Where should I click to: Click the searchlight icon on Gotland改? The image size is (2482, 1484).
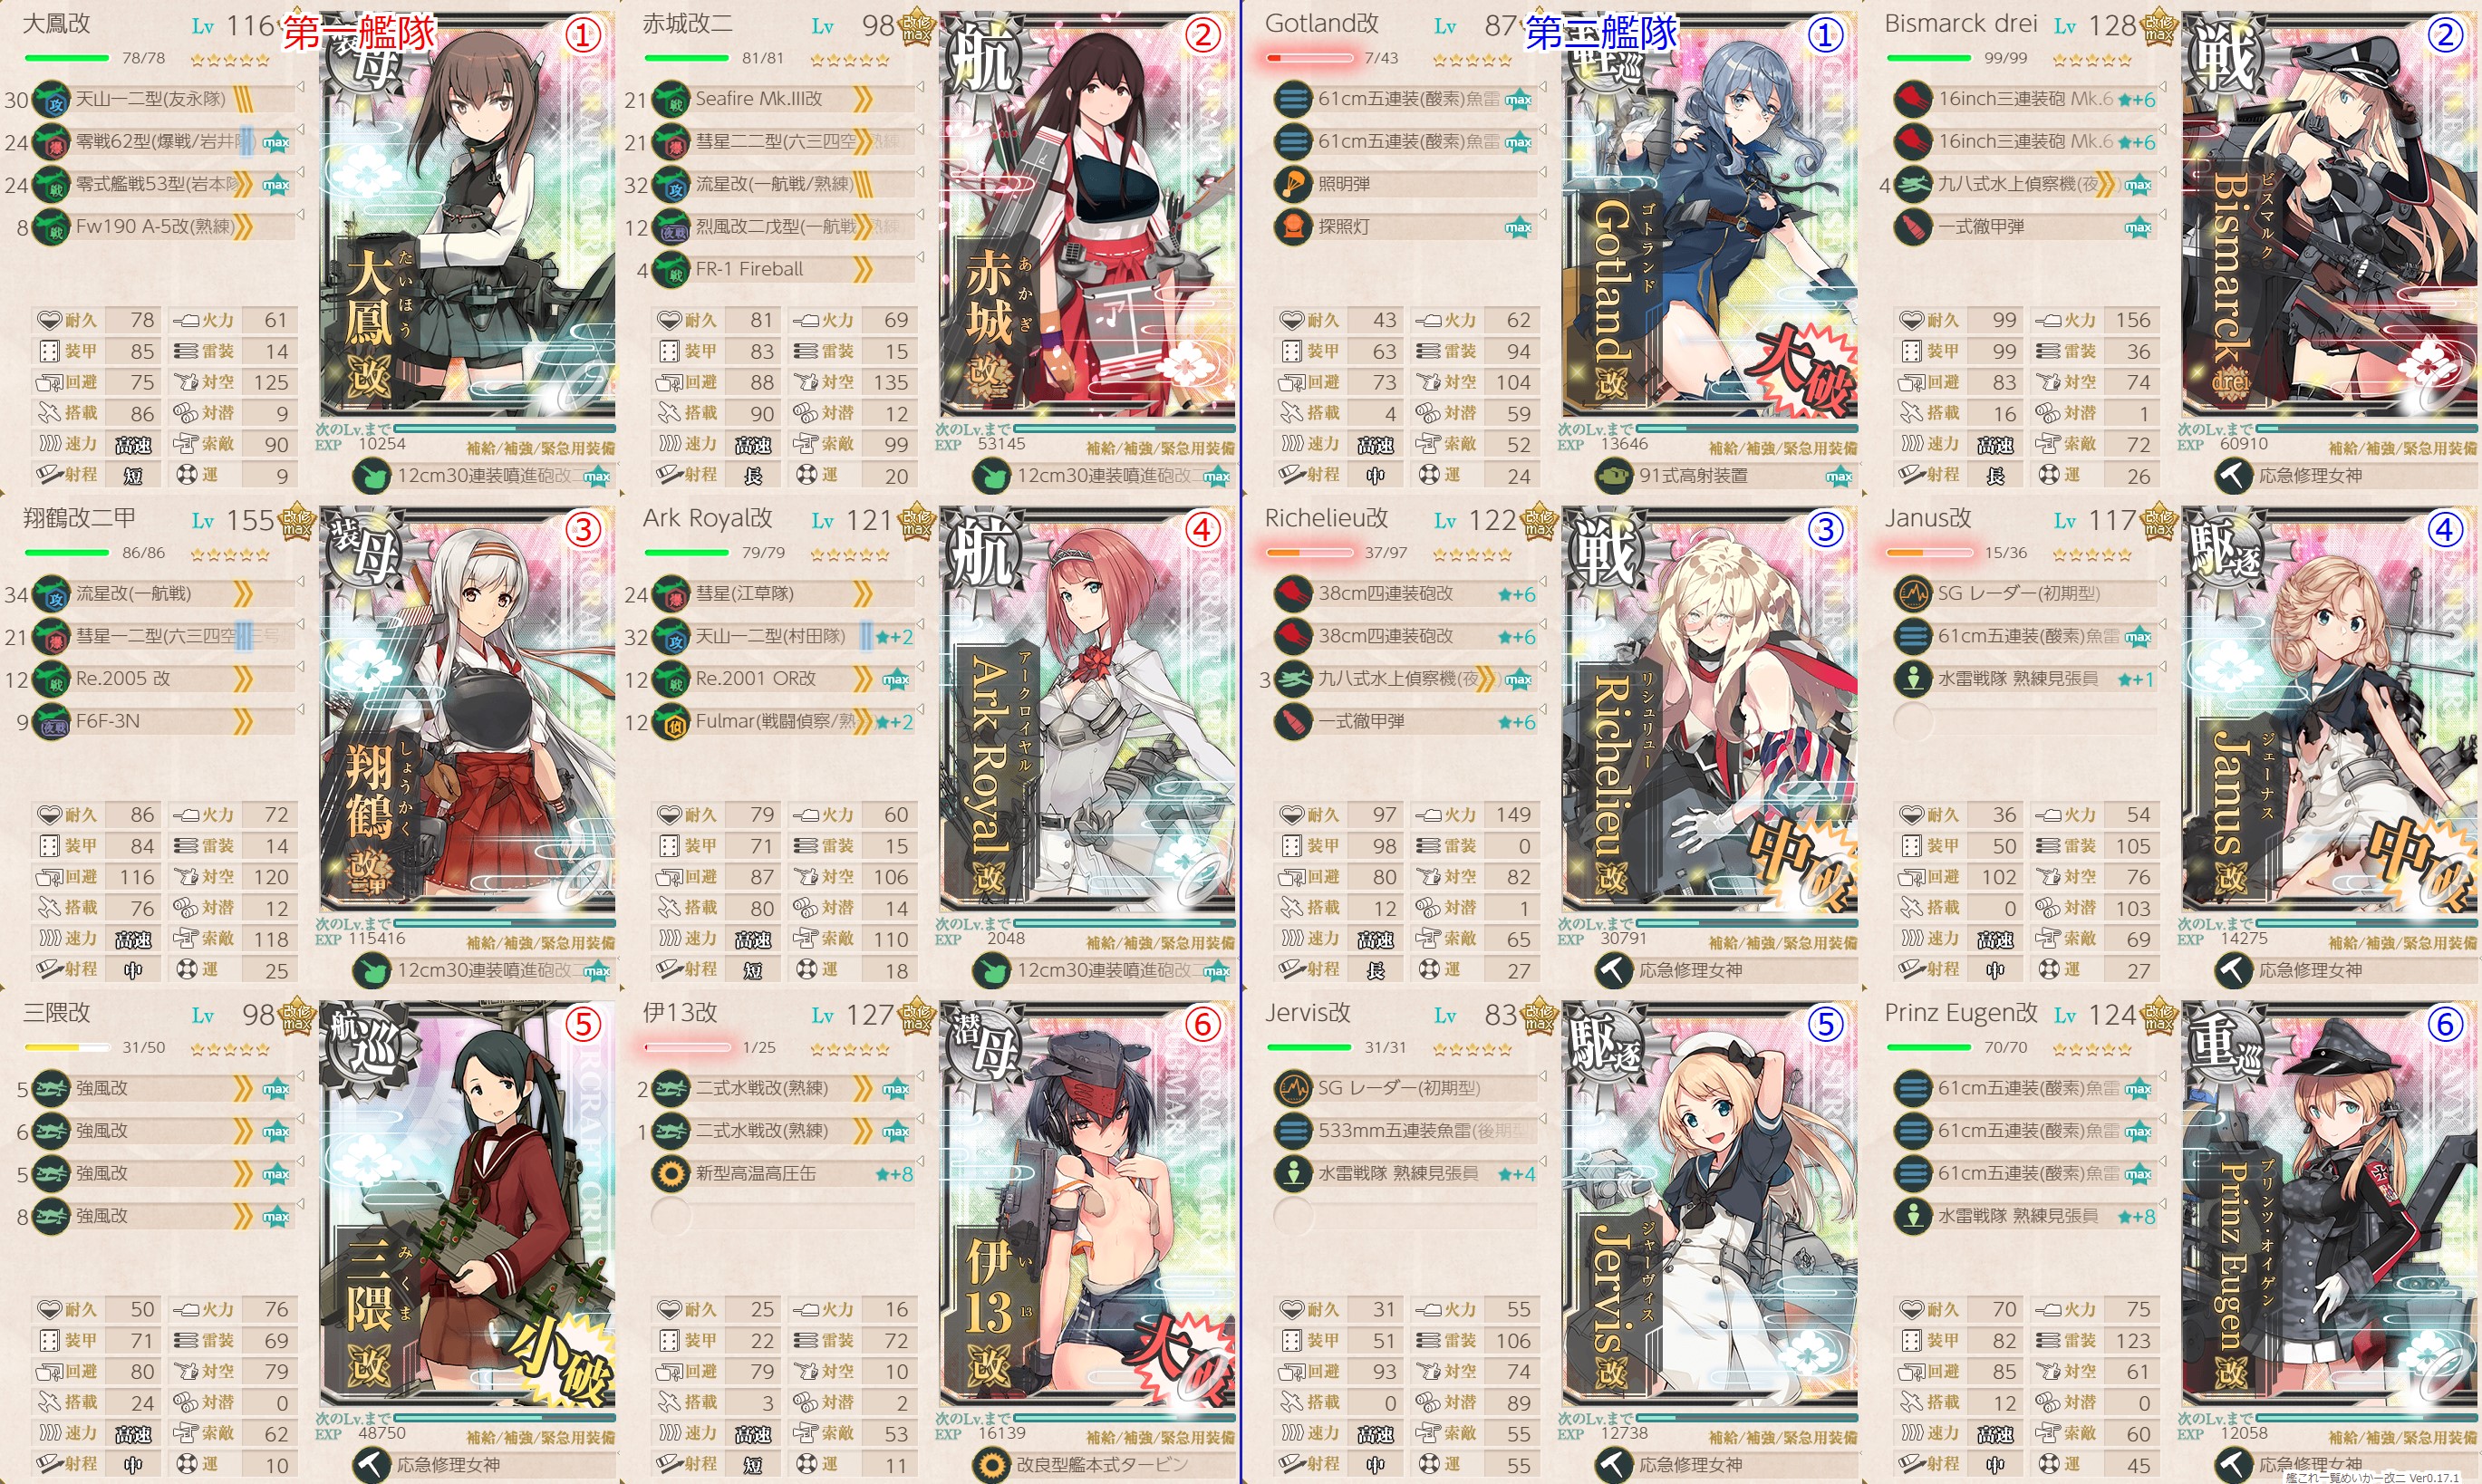coord(1292,227)
